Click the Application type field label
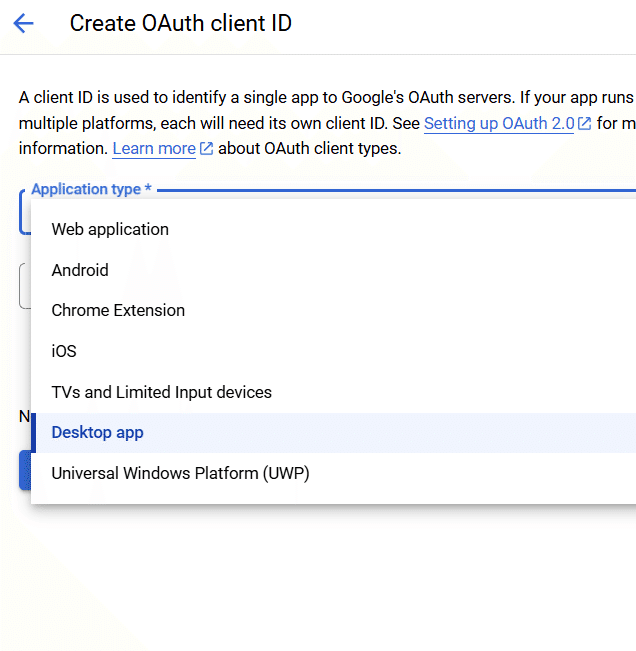 click(91, 189)
